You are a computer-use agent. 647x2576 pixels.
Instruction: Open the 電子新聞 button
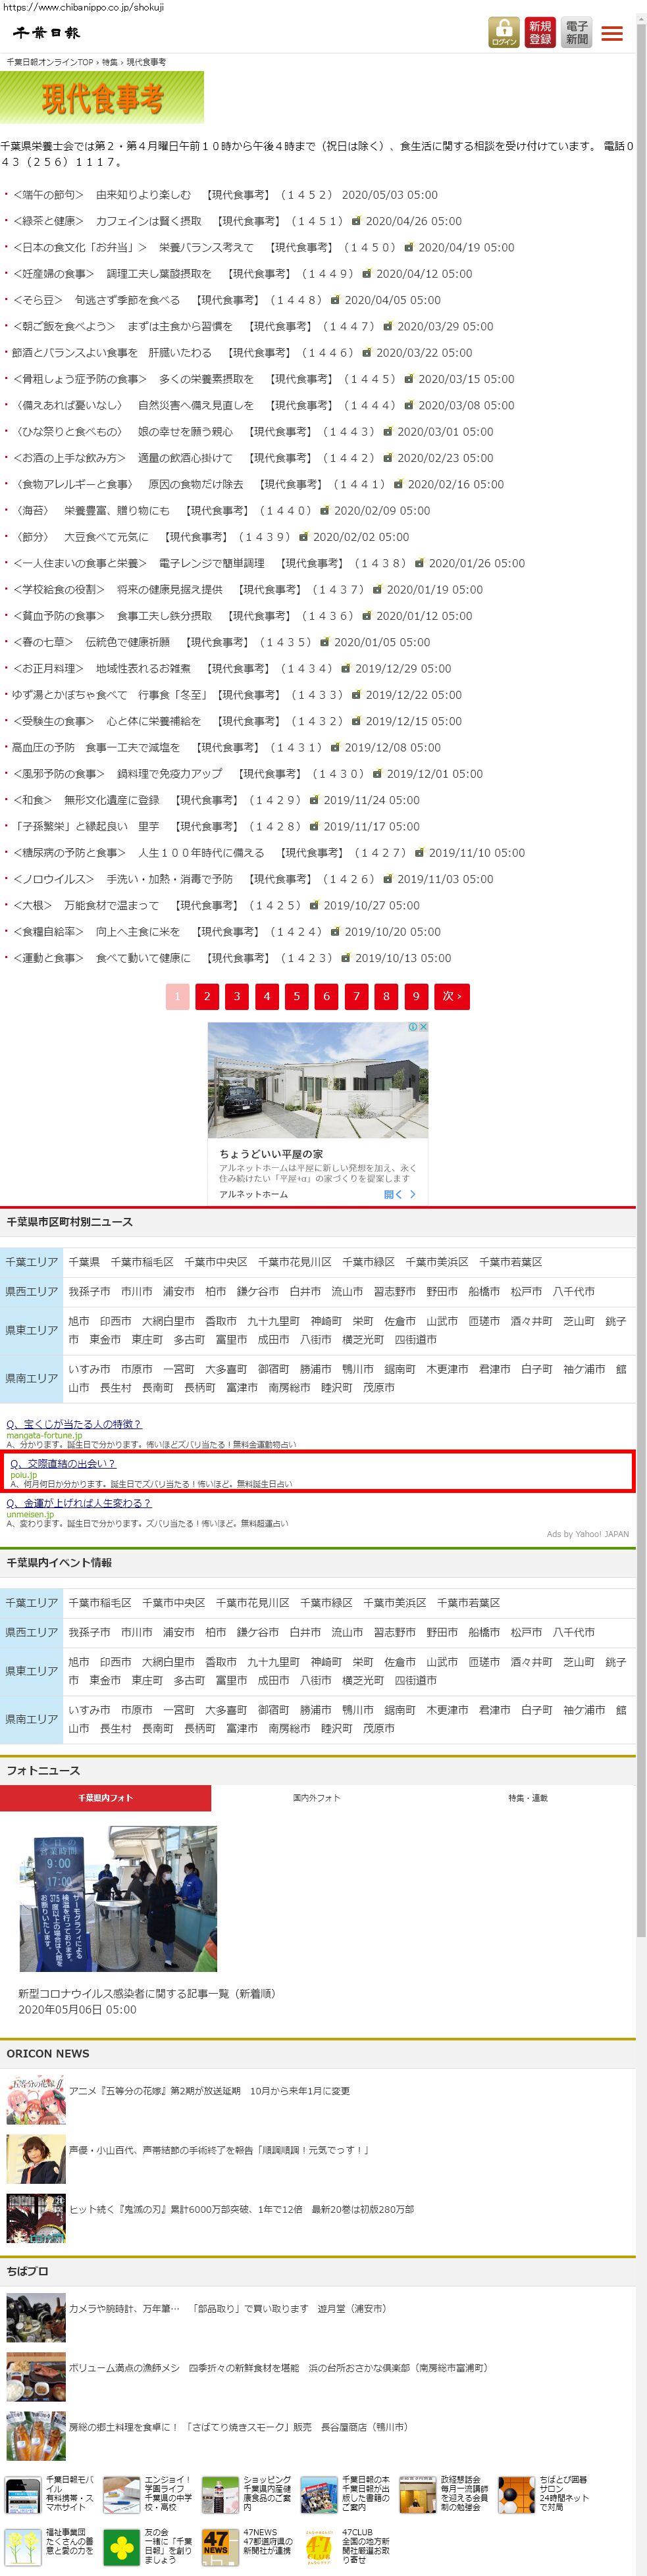coord(576,32)
